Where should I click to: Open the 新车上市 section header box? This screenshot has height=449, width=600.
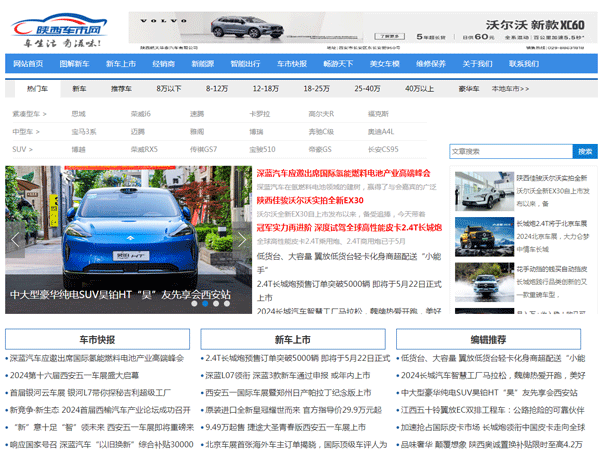coord(293,339)
